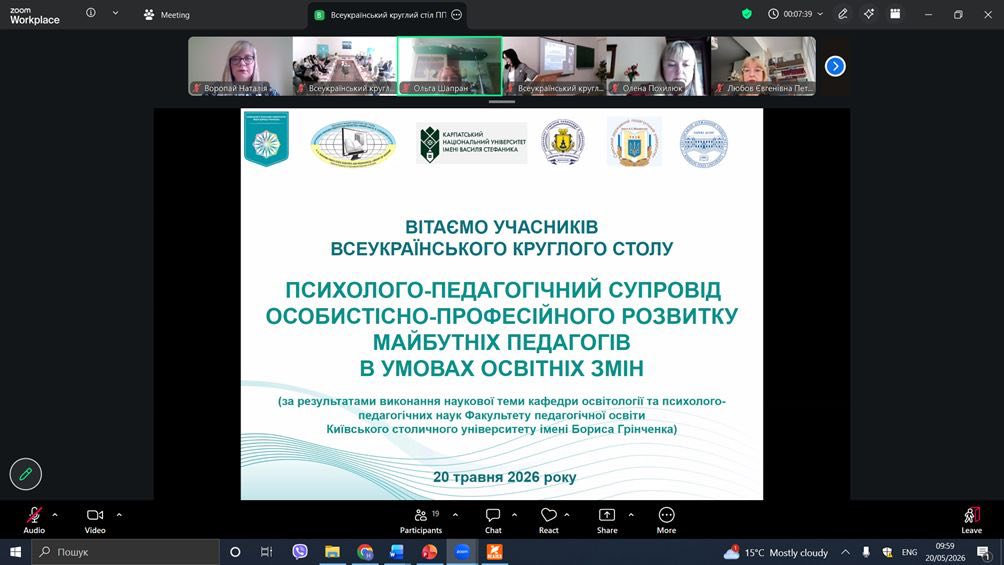The height and width of the screenshot is (565, 1004).
Task: Click the pen annotate icon in title bar
Action: pyautogui.click(x=843, y=13)
